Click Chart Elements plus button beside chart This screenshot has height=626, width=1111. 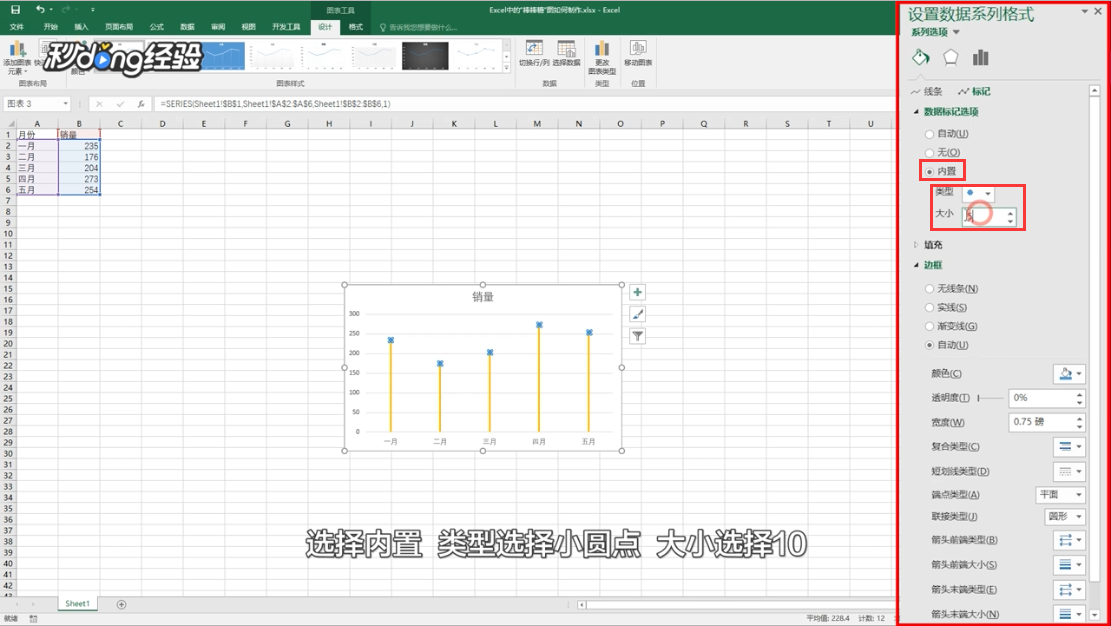[638, 292]
